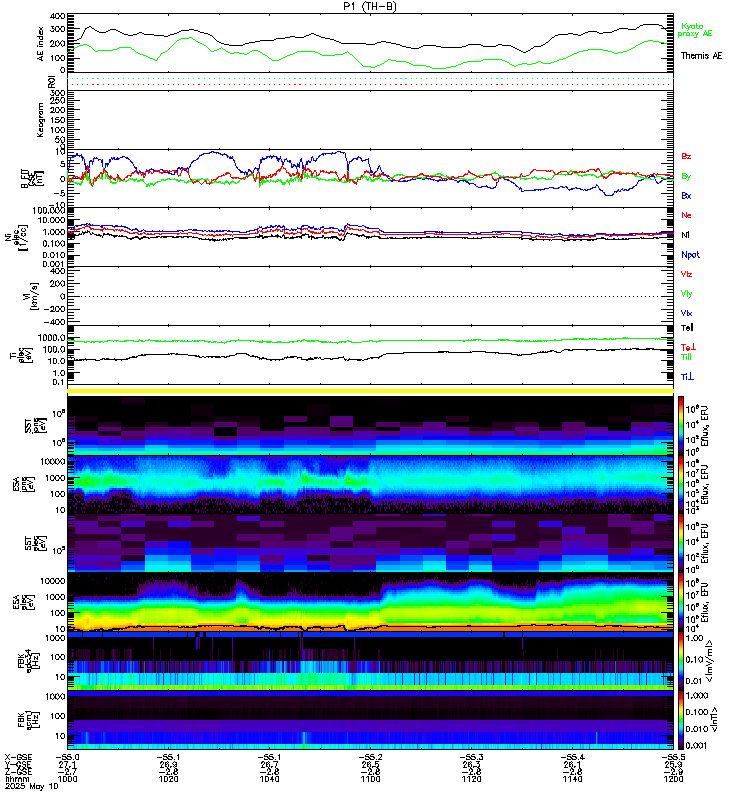
Task: Click the red Viz velocity legend label
Action: [x=686, y=274]
